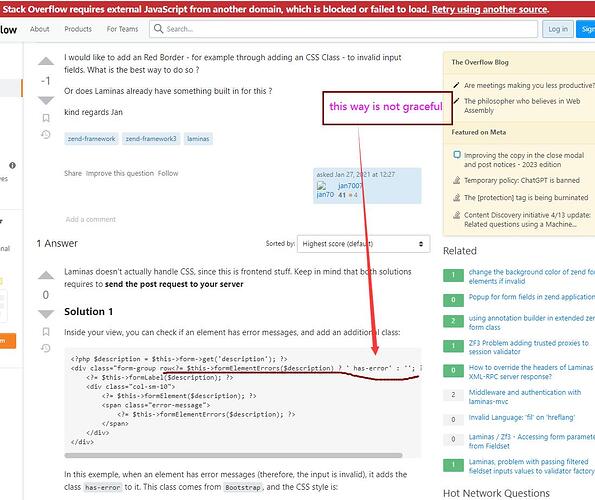This screenshot has height=500, width=595.
Task: Show the question's activity history icon
Action: tap(46, 134)
